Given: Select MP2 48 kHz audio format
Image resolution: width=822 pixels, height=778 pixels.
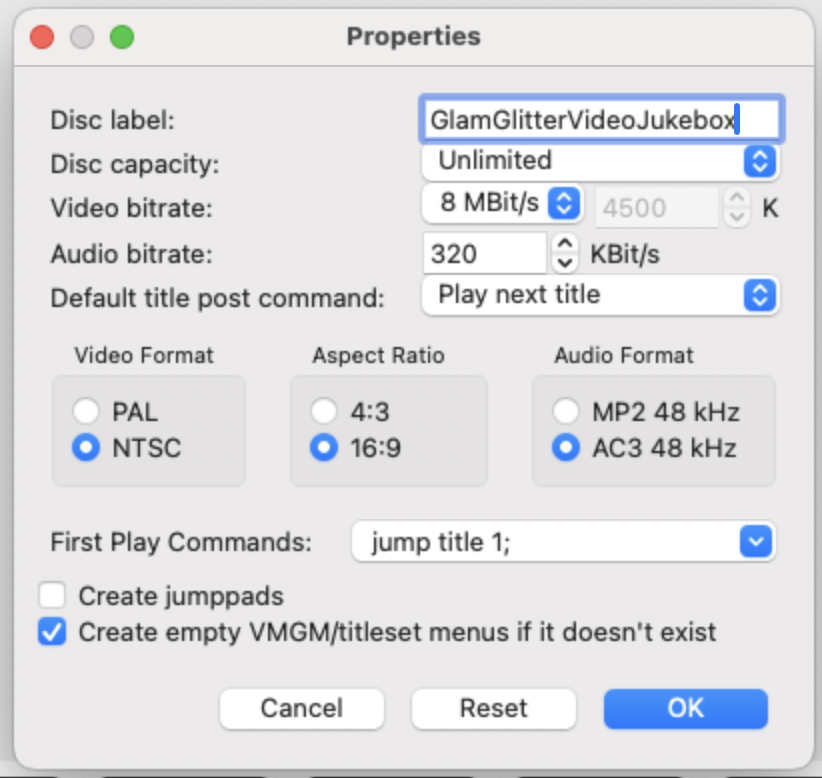Looking at the screenshot, I should 567,411.
